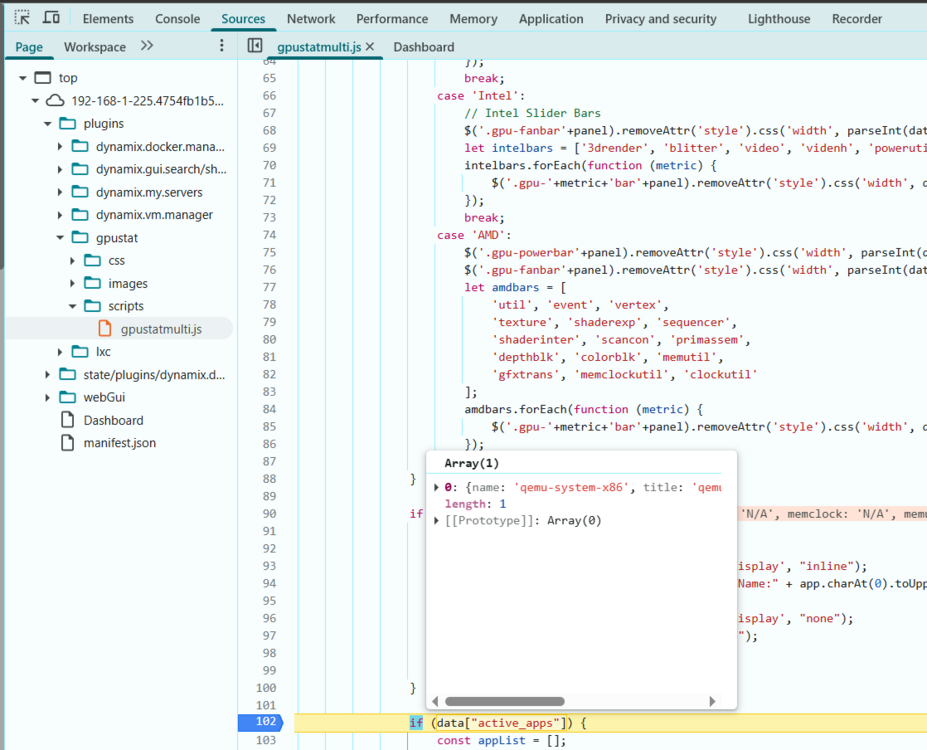Select gpustatmulti.js file in tree
The width and height of the screenshot is (927, 750).
pyautogui.click(x=161, y=329)
